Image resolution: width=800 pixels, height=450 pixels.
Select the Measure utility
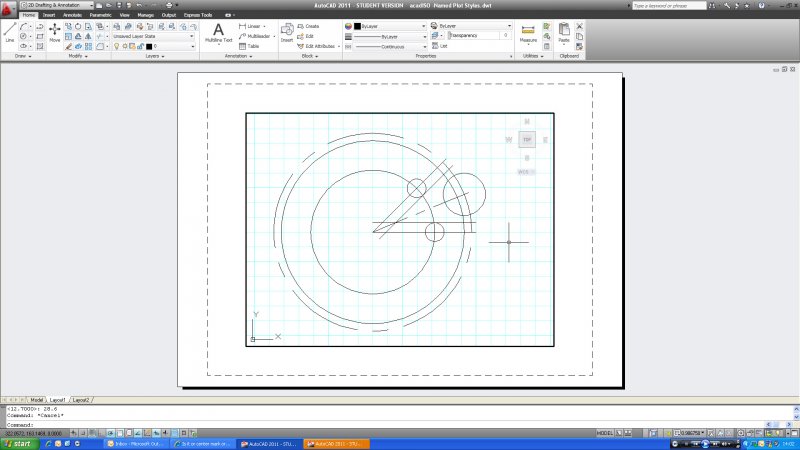(528, 32)
